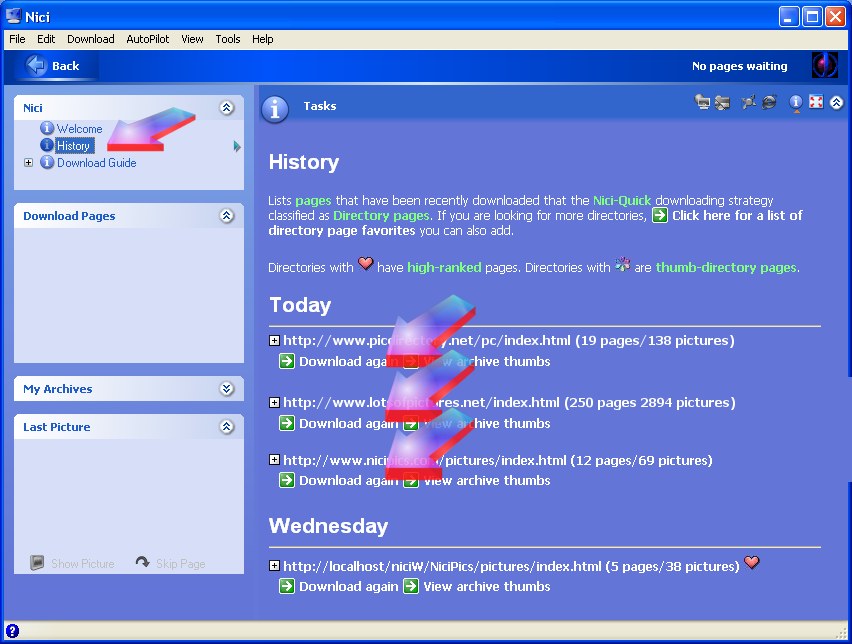Viewport: 852px width, 644px height.
Task: Open the AutoPilot menu
Action: 148,39
